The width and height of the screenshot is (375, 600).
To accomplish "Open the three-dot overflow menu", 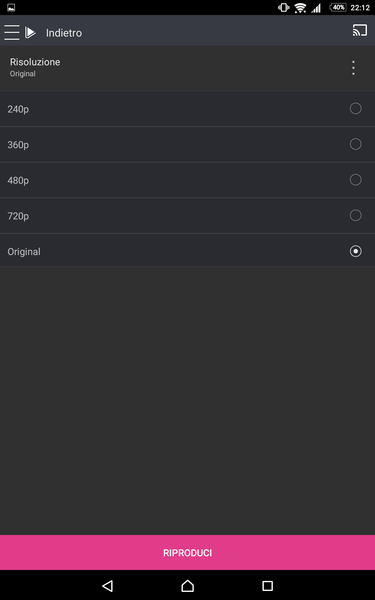I will (x=353, y=68).
